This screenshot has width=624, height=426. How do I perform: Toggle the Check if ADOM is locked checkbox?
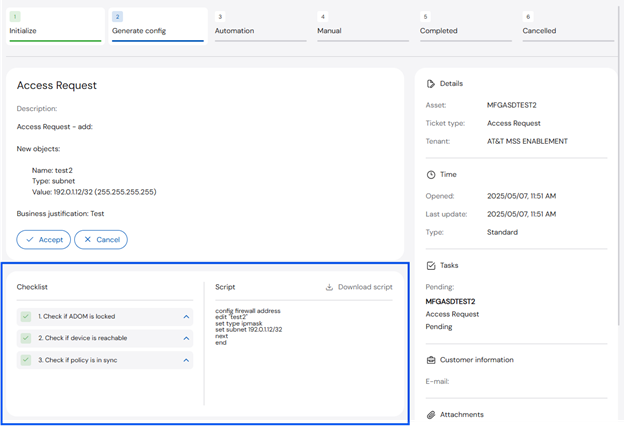tap(26, 317)
